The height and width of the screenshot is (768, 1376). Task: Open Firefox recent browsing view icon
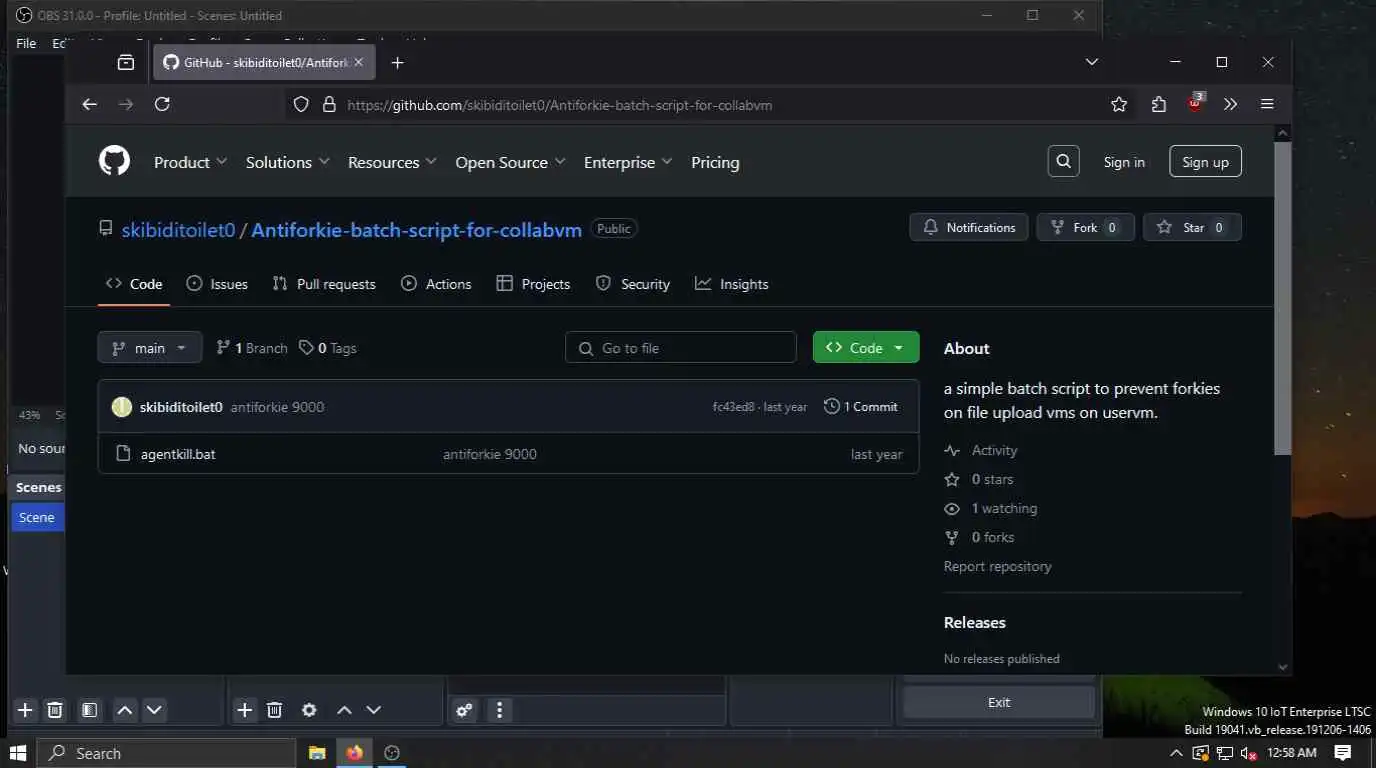(x=125, y=62)
